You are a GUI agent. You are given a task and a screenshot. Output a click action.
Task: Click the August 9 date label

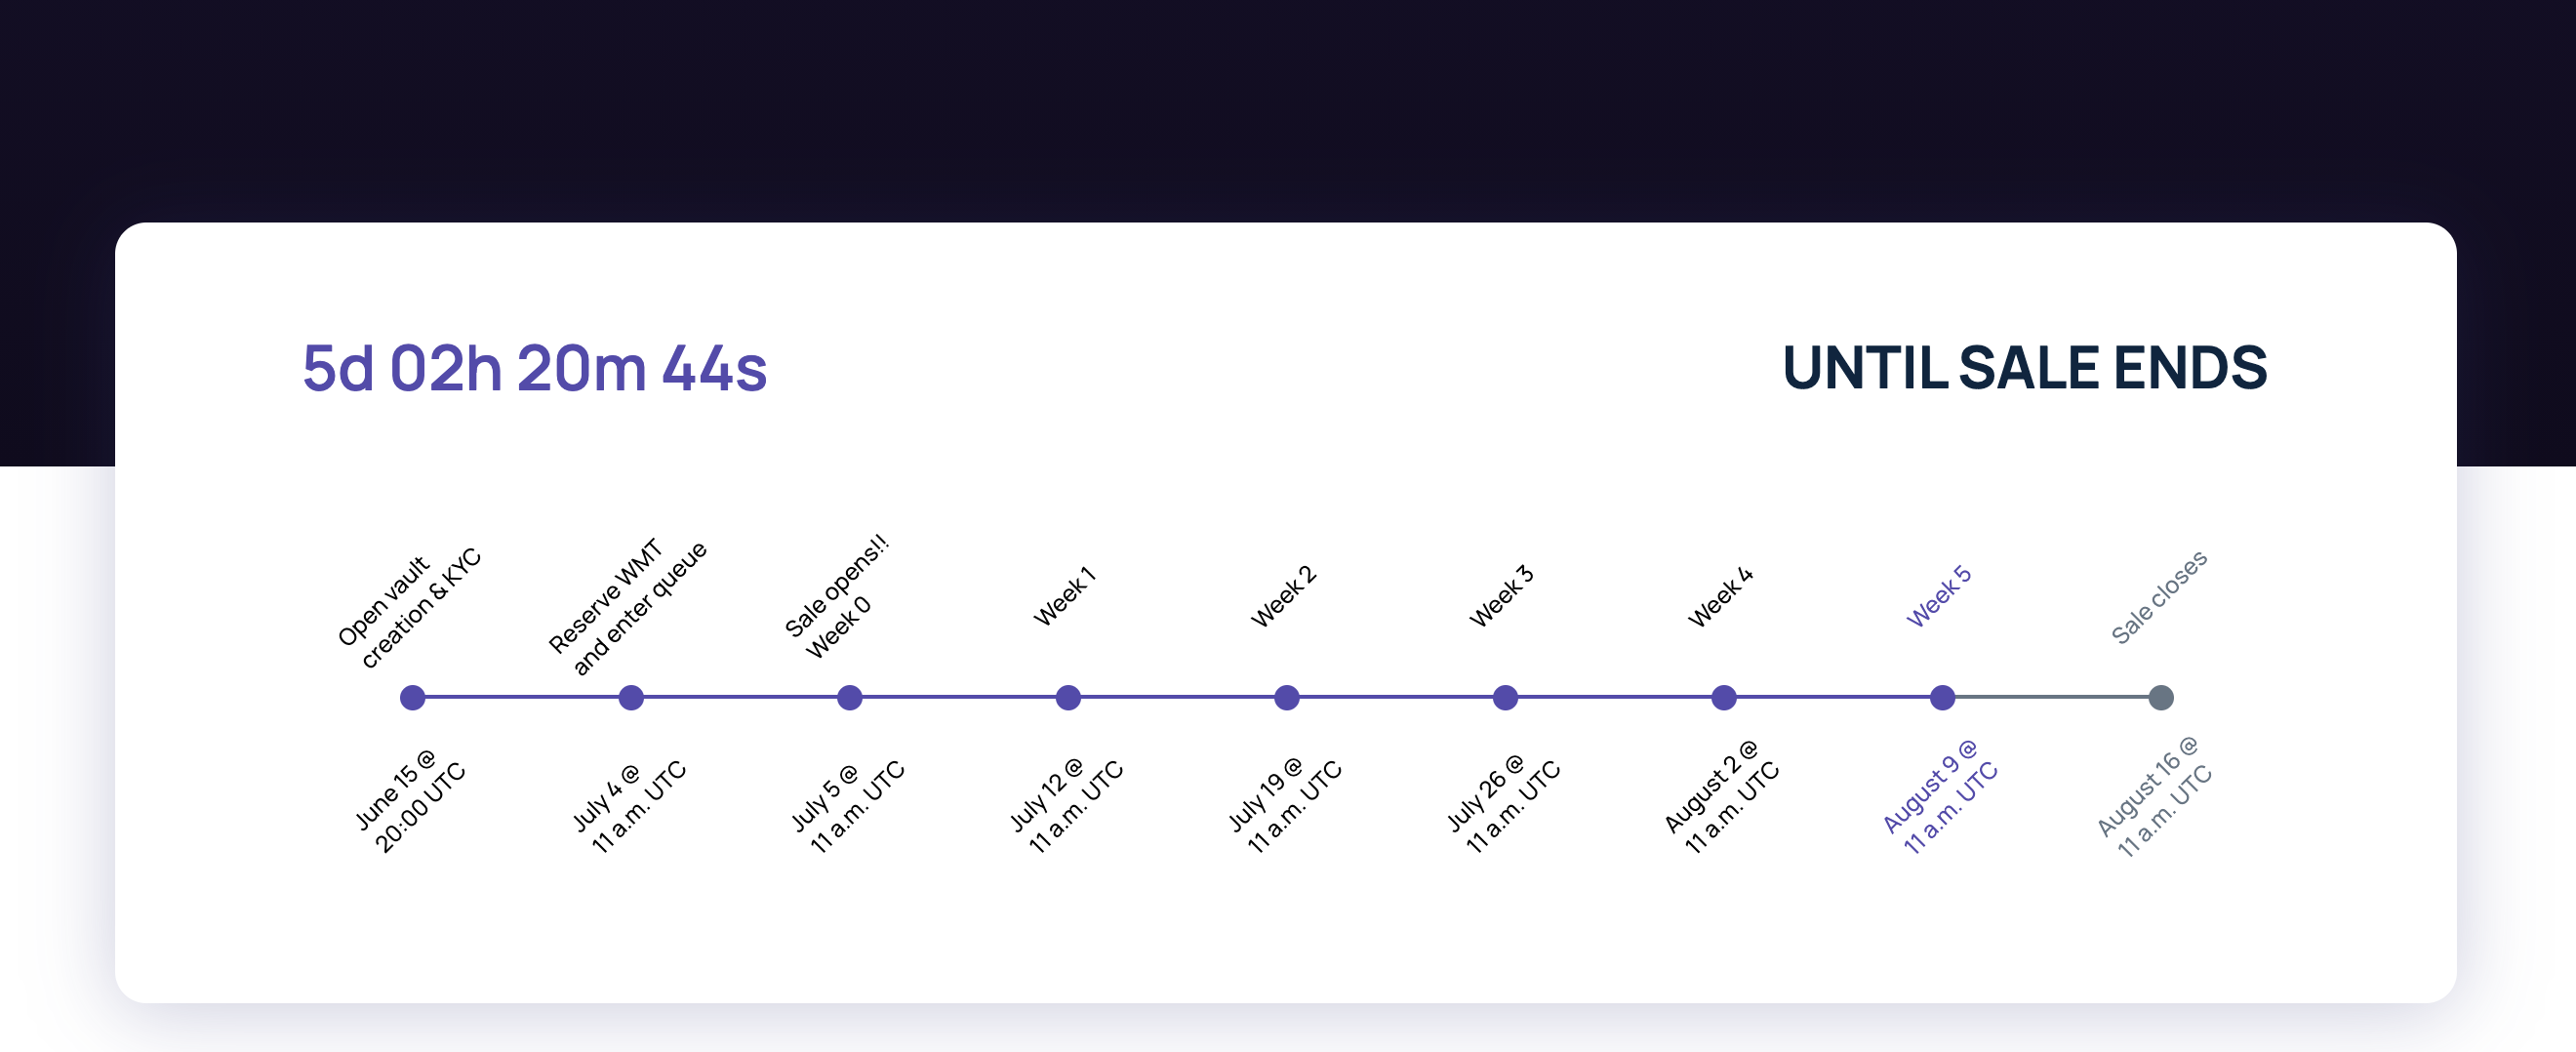coord(1939,797)
